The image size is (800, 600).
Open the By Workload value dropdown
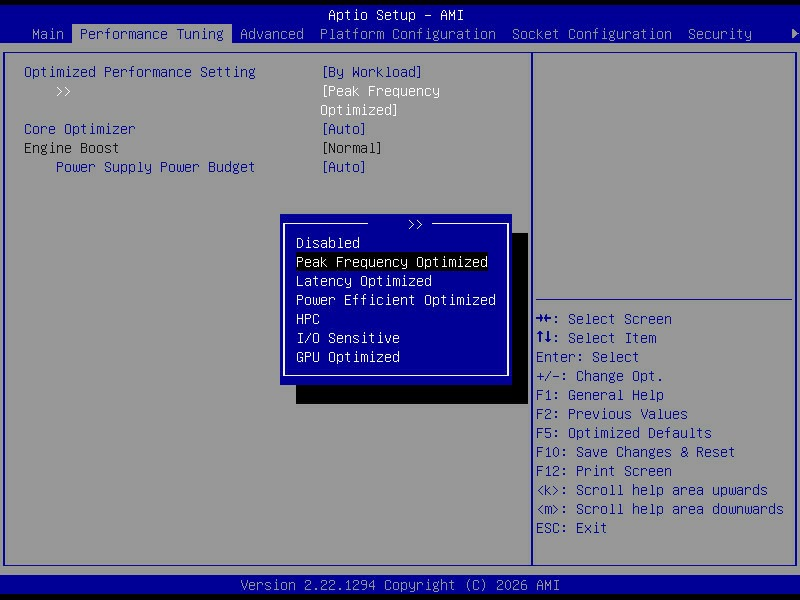(371, 72)
